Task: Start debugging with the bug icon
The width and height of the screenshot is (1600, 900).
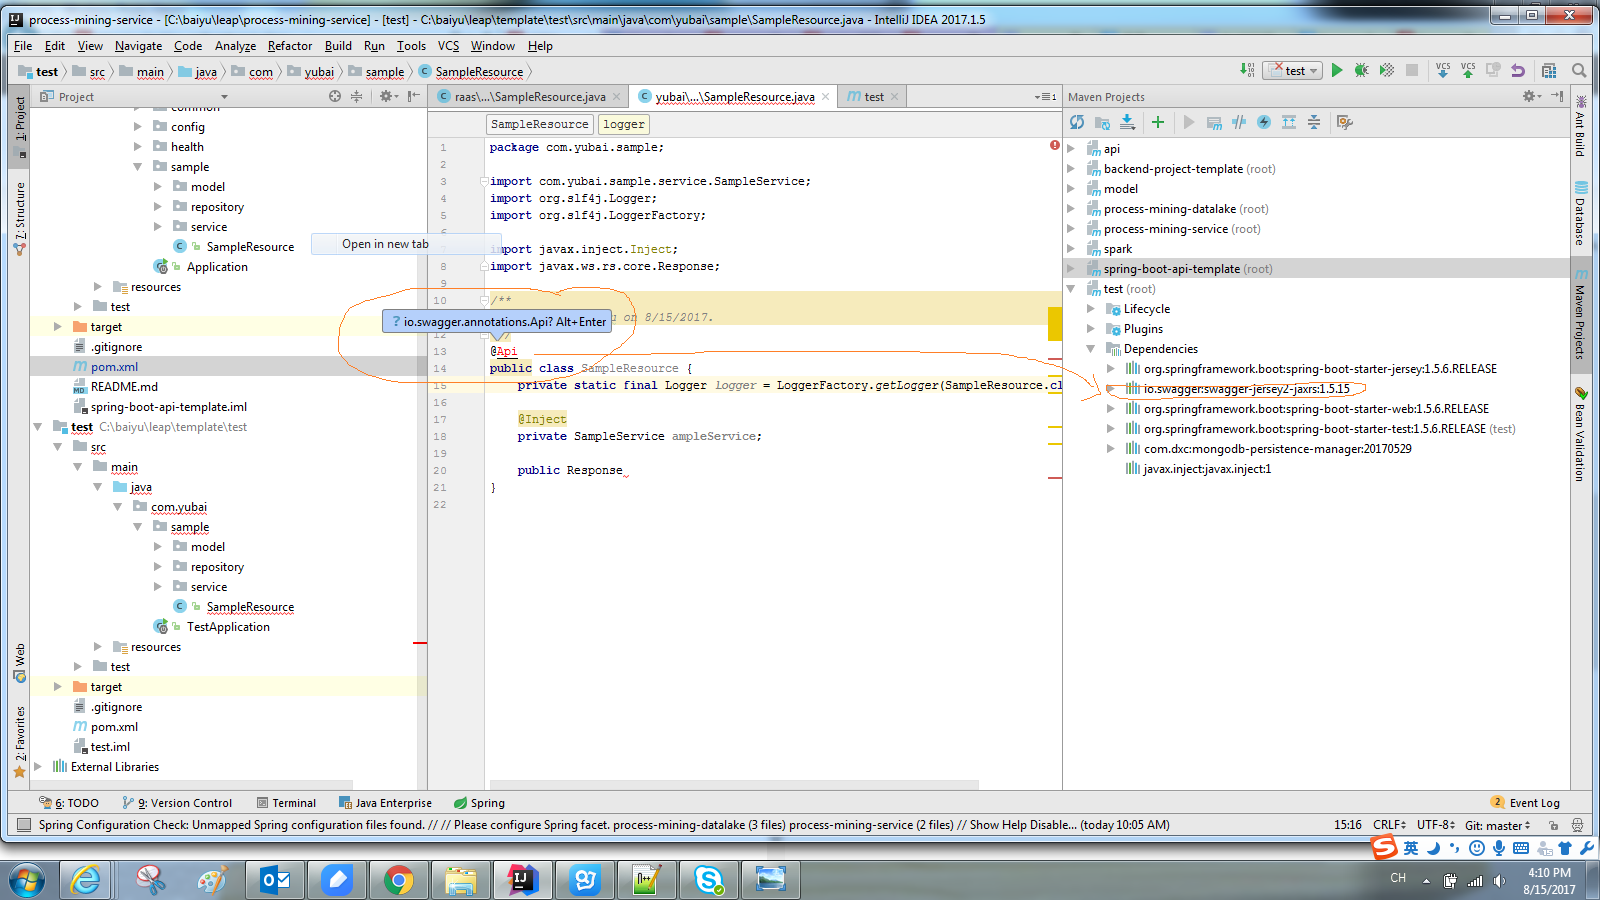Action: click(1361, 70)
